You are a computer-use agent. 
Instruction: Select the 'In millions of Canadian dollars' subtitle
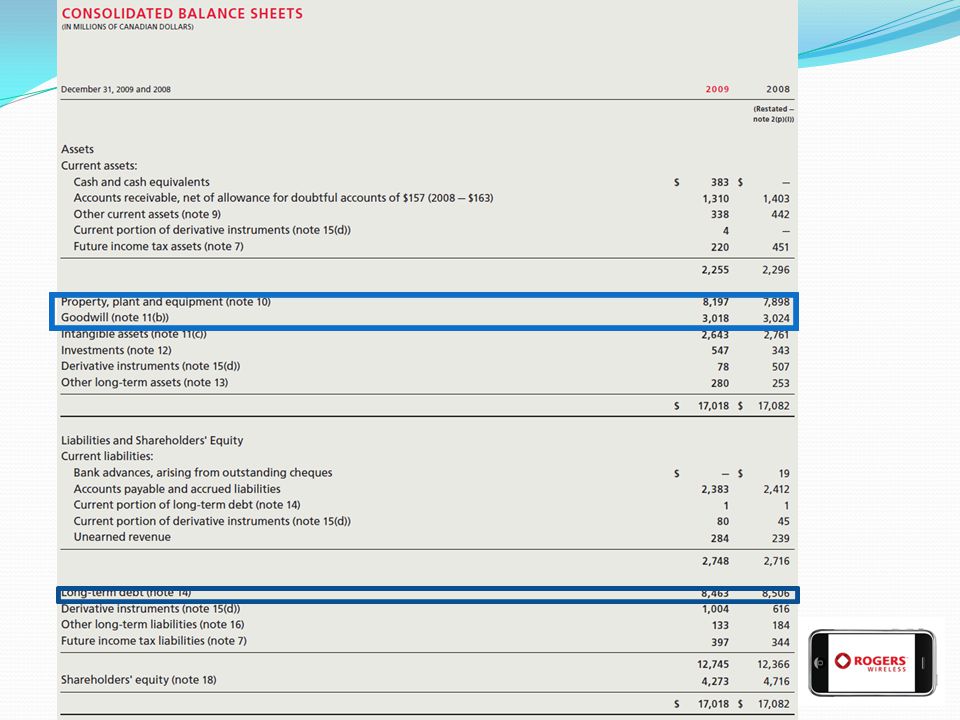[127, 27]
